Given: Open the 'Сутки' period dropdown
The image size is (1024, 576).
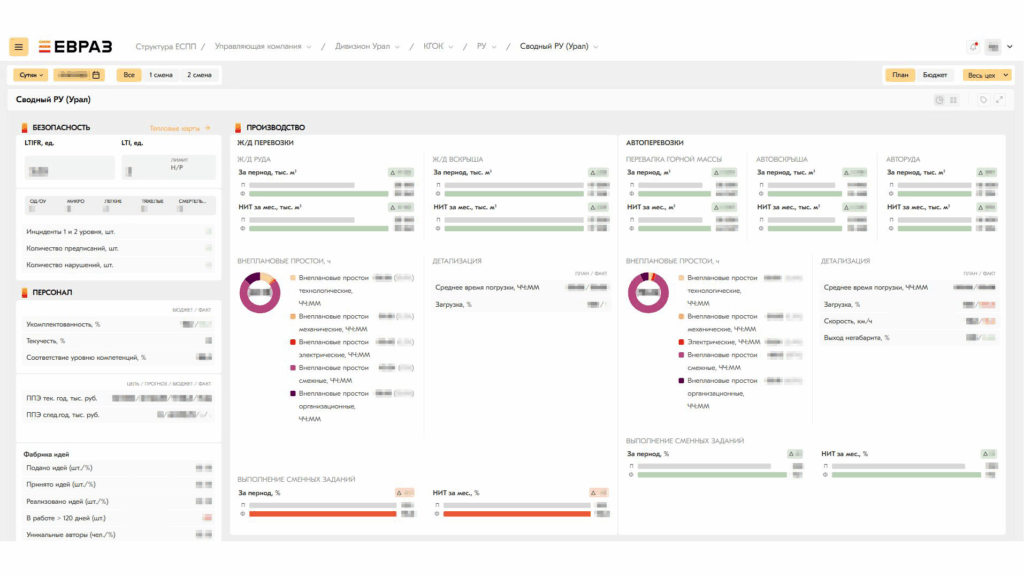Looking at the screenshot, I should (30, 75).
